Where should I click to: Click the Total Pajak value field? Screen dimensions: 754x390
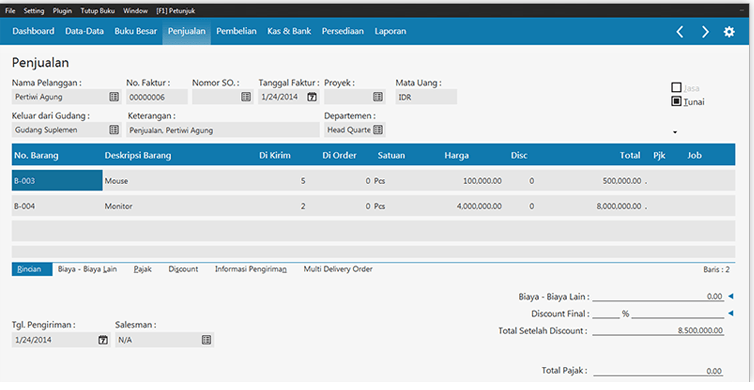658,371
